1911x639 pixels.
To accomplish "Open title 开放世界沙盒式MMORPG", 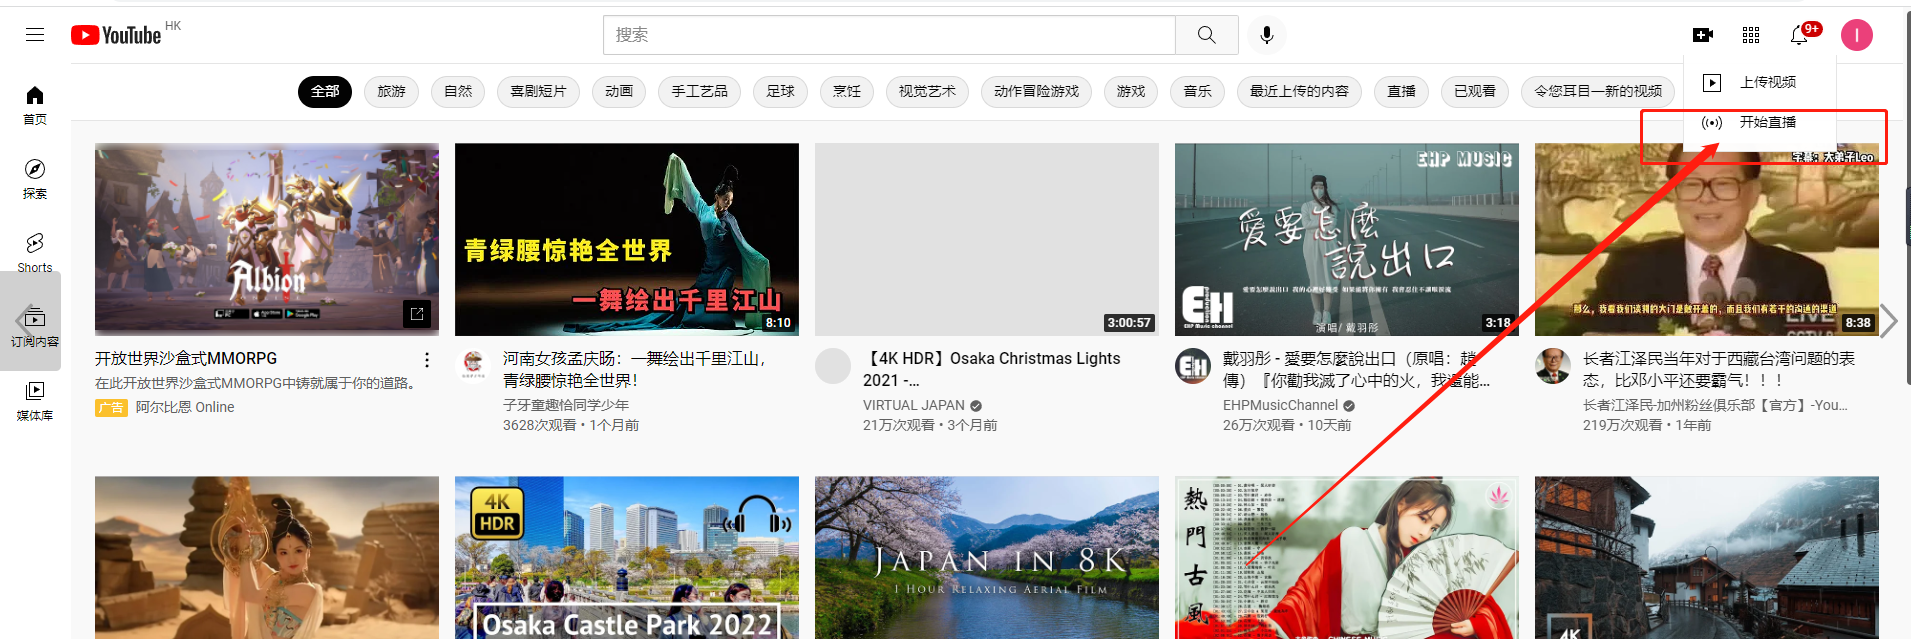I will tap(186, 358).
